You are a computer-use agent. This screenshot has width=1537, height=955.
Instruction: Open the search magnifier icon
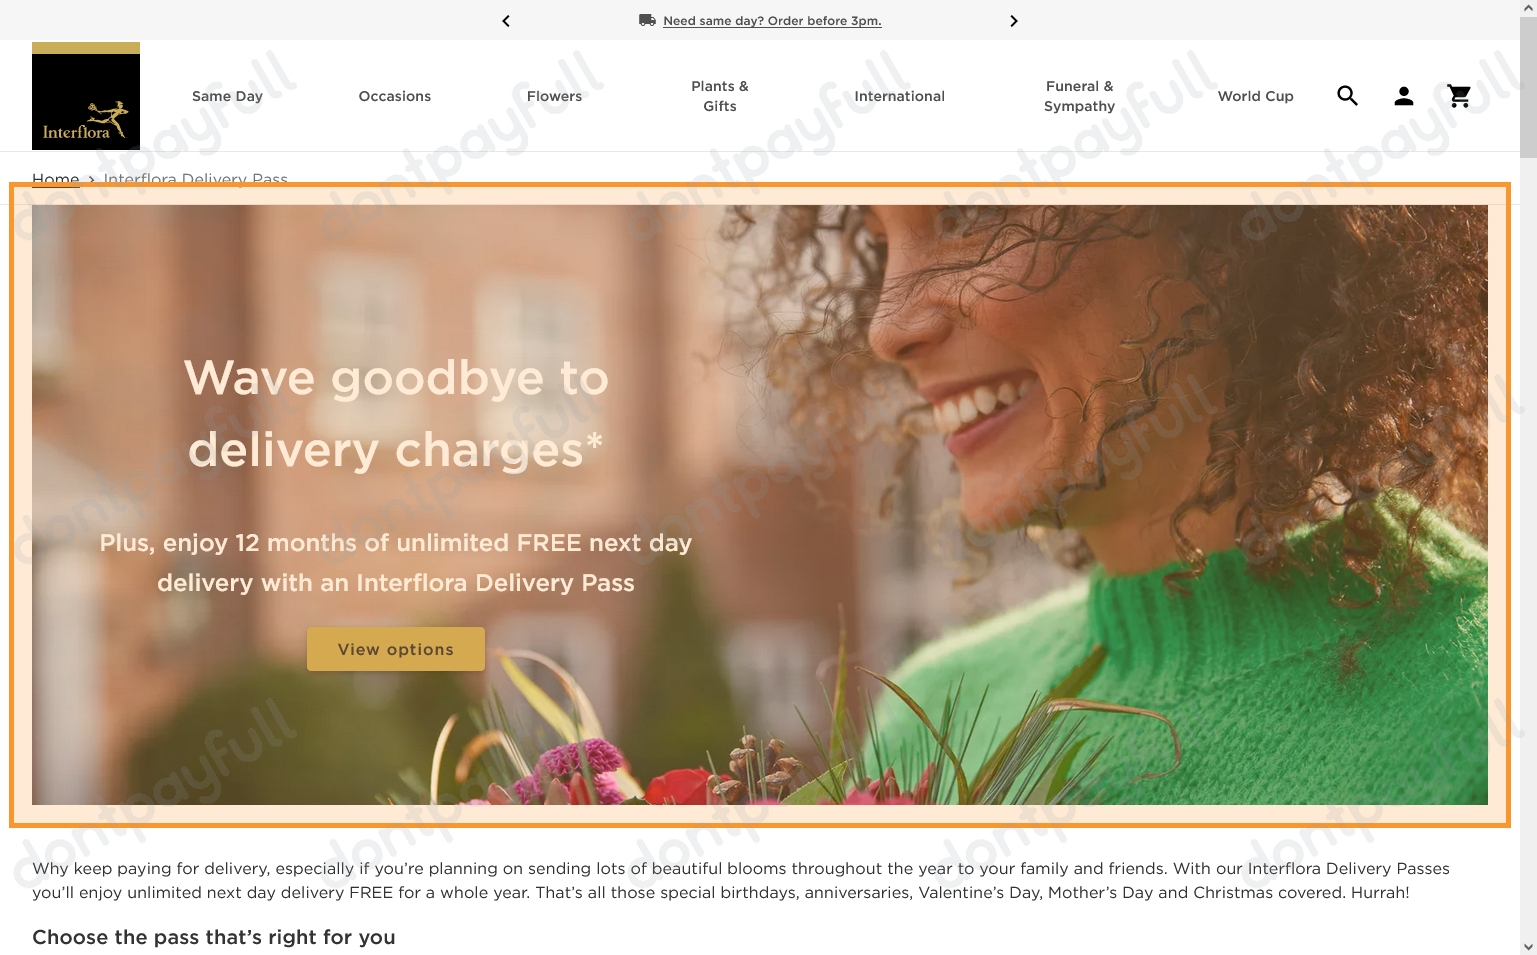[1347, 96]
